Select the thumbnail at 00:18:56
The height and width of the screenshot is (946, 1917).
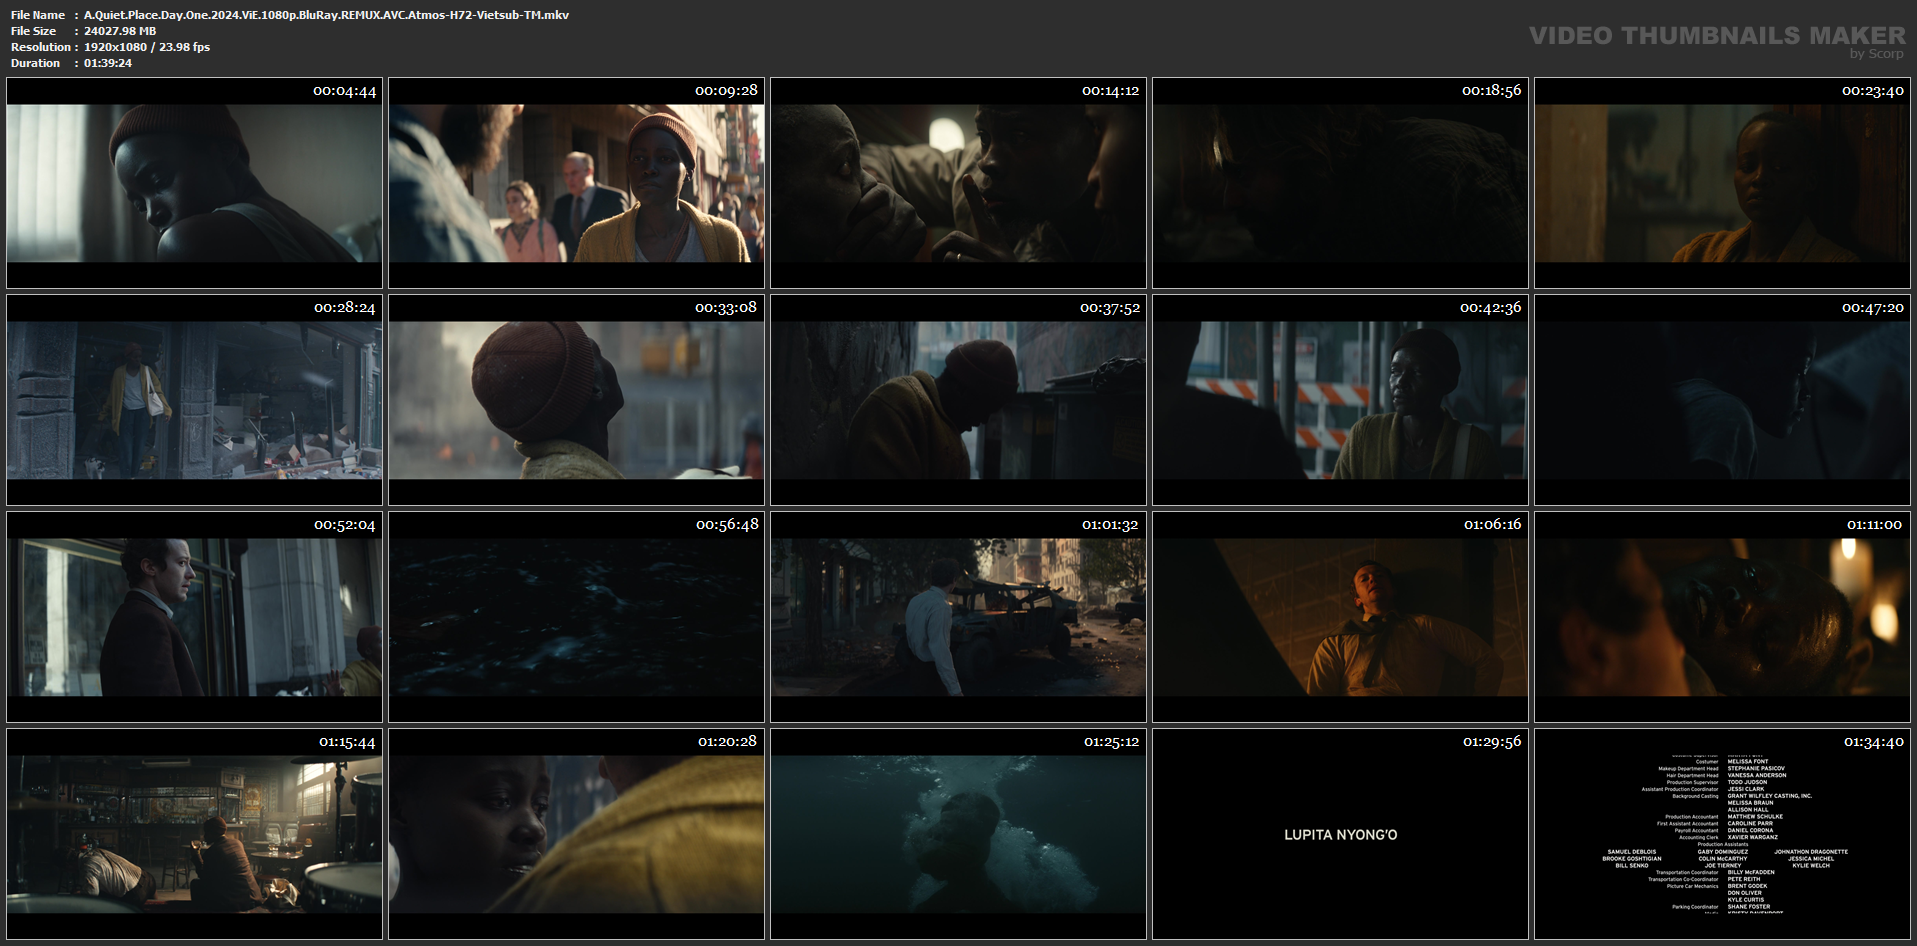click(1340, 183)
